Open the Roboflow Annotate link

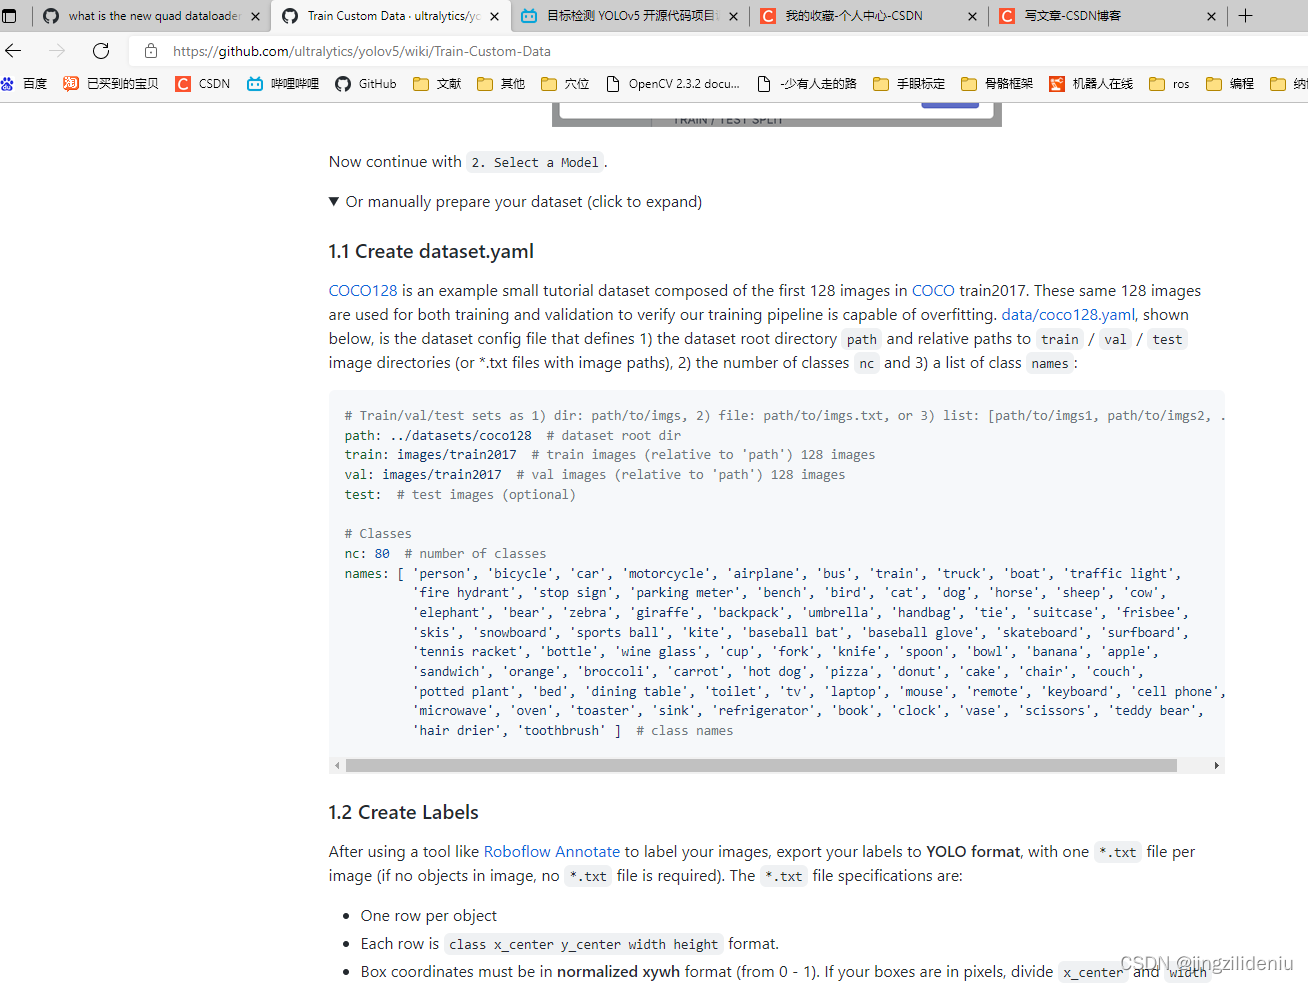coord(552,852)
